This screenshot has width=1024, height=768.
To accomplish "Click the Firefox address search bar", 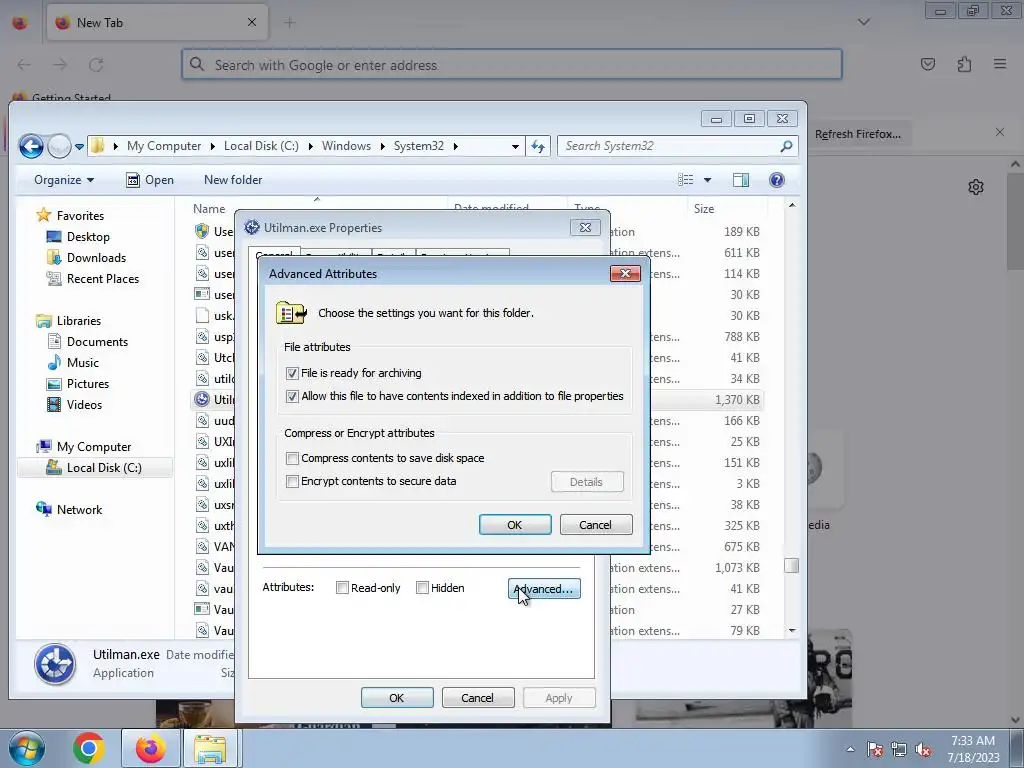I will (512, 65).
